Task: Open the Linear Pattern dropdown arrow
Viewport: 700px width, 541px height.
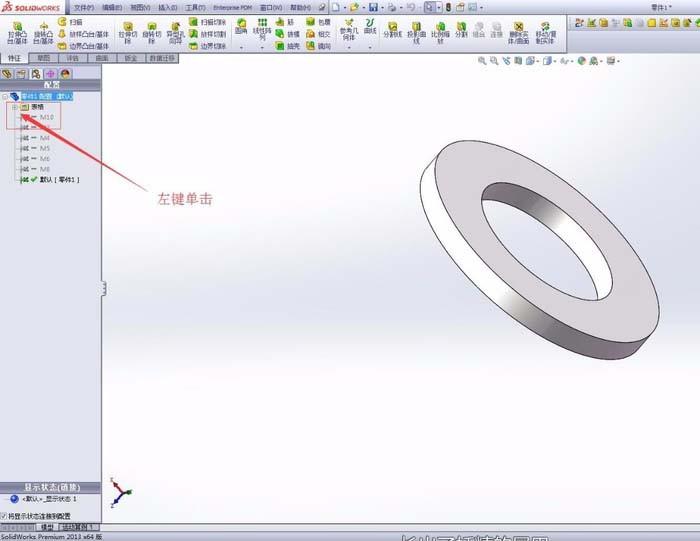Action: pos(262,47)
